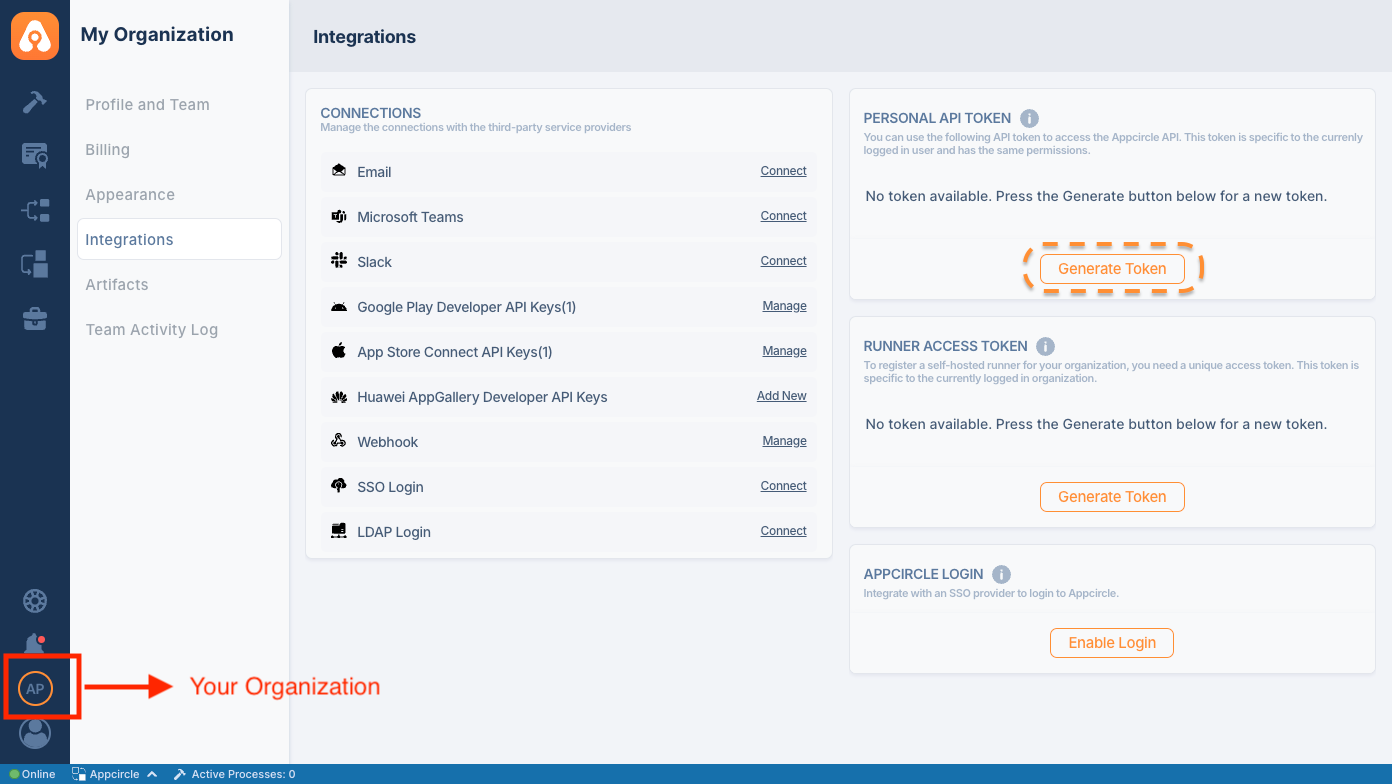Open the Enterprise Store briefcase icon
1392x784 pixels.
[x=35, y=319]
